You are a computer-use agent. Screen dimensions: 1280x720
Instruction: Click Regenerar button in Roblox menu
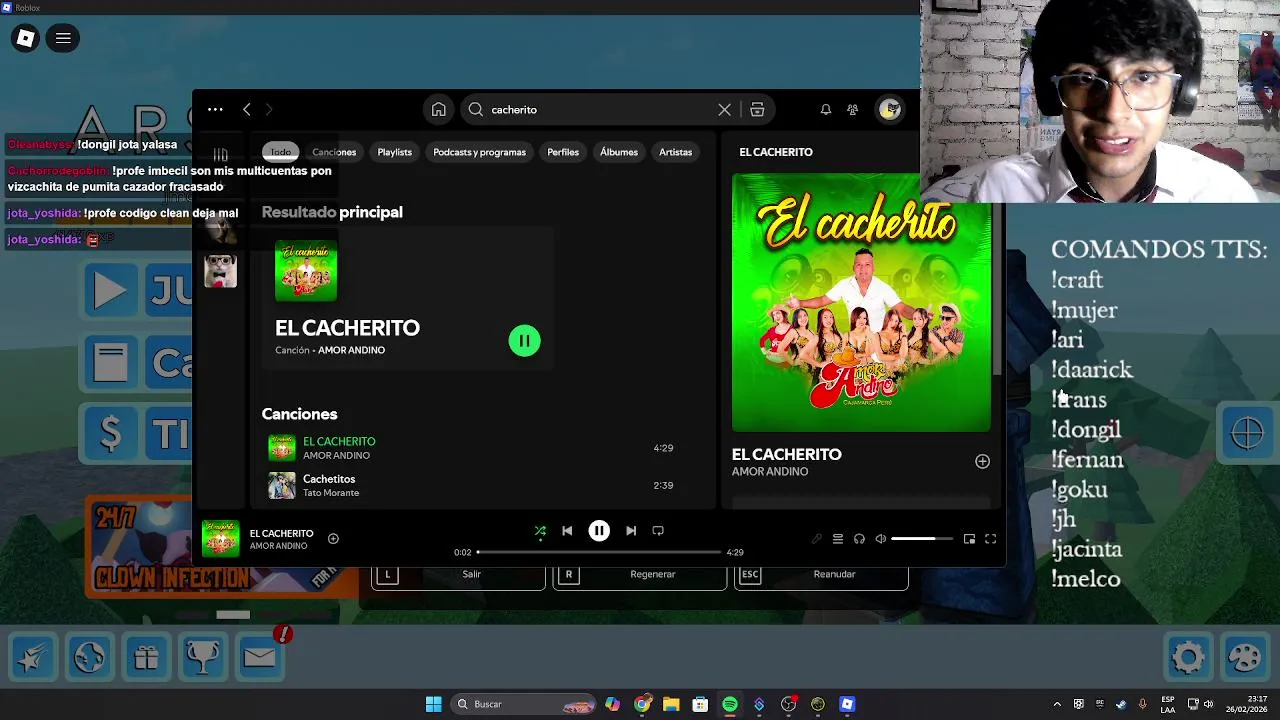tap(640, 575)
